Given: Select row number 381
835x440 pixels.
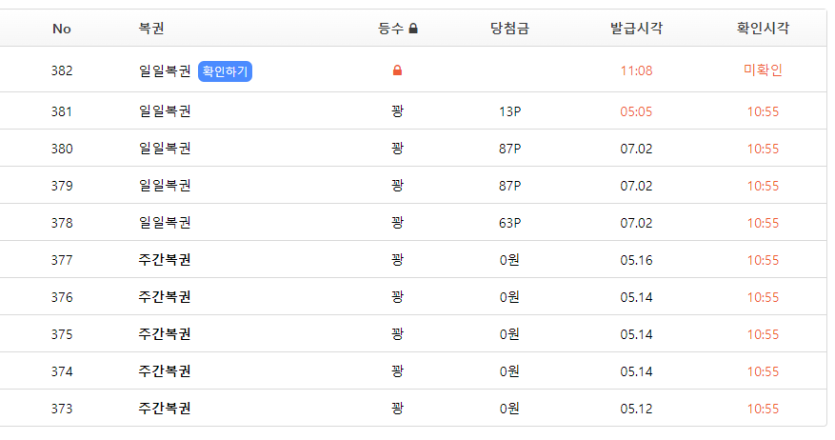Looking at the screenshot, I should point(62,111).
